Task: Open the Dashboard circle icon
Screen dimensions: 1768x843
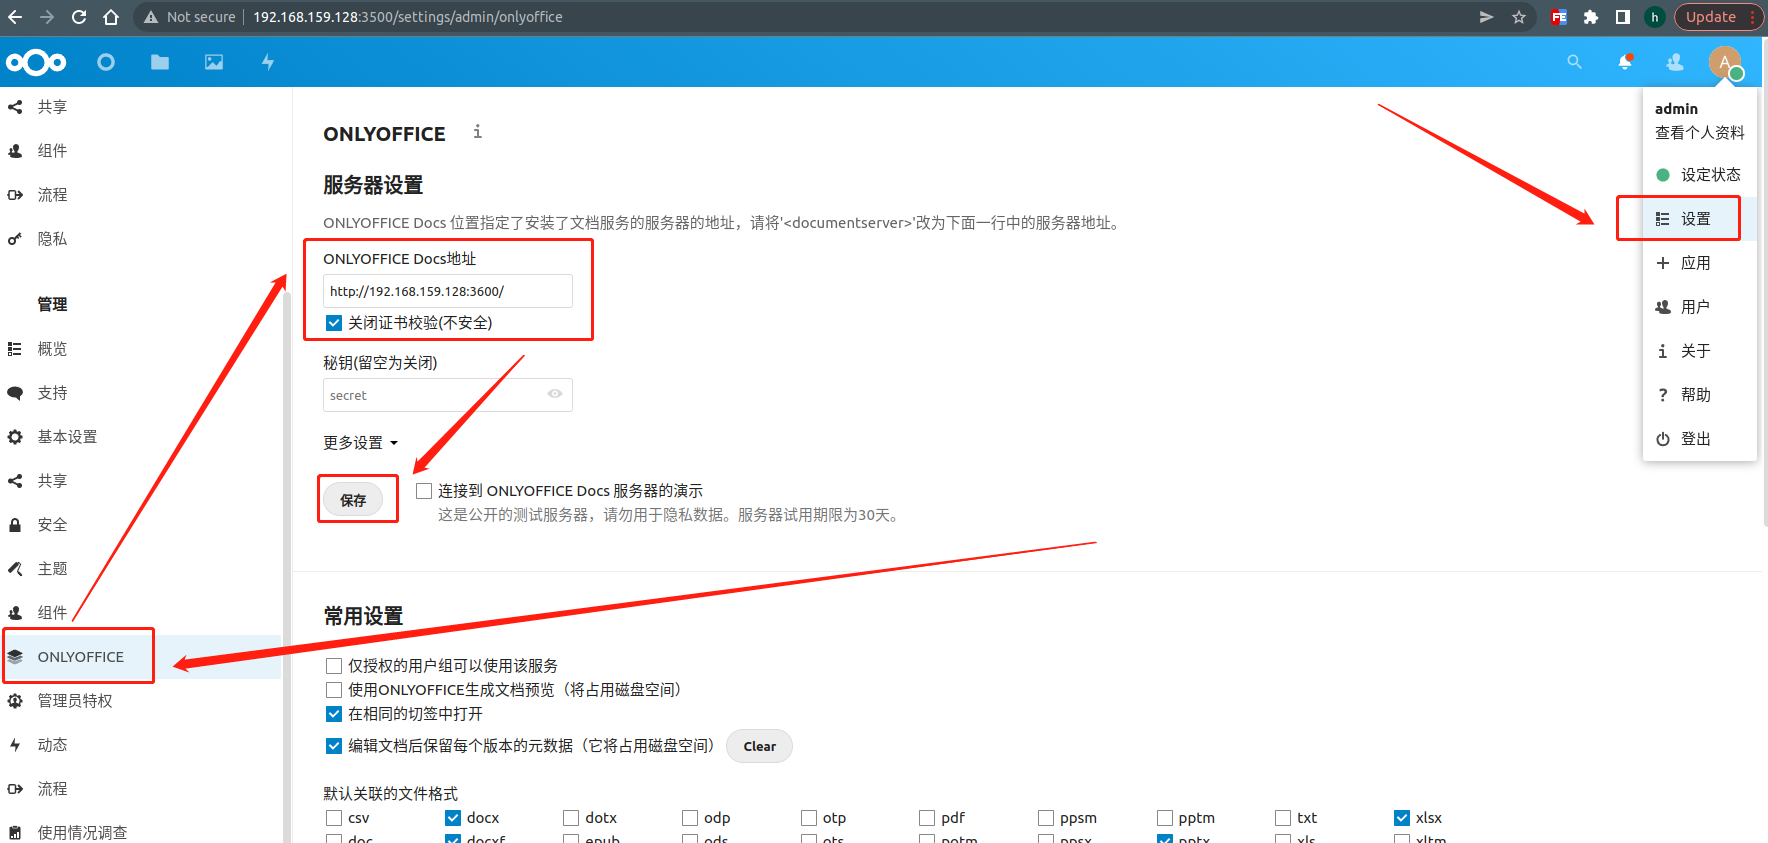Action: 106,62
